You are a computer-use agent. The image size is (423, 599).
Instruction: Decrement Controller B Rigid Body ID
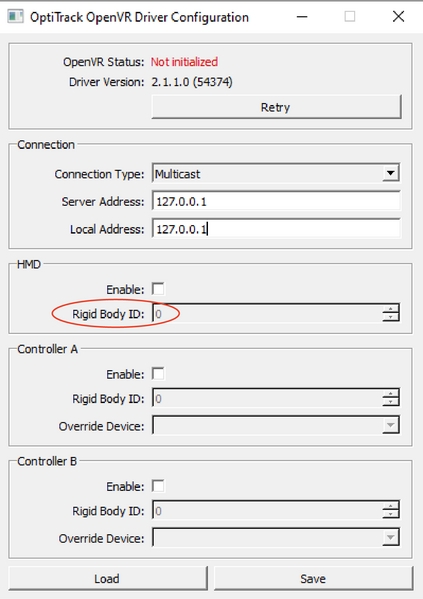point(391,514)
